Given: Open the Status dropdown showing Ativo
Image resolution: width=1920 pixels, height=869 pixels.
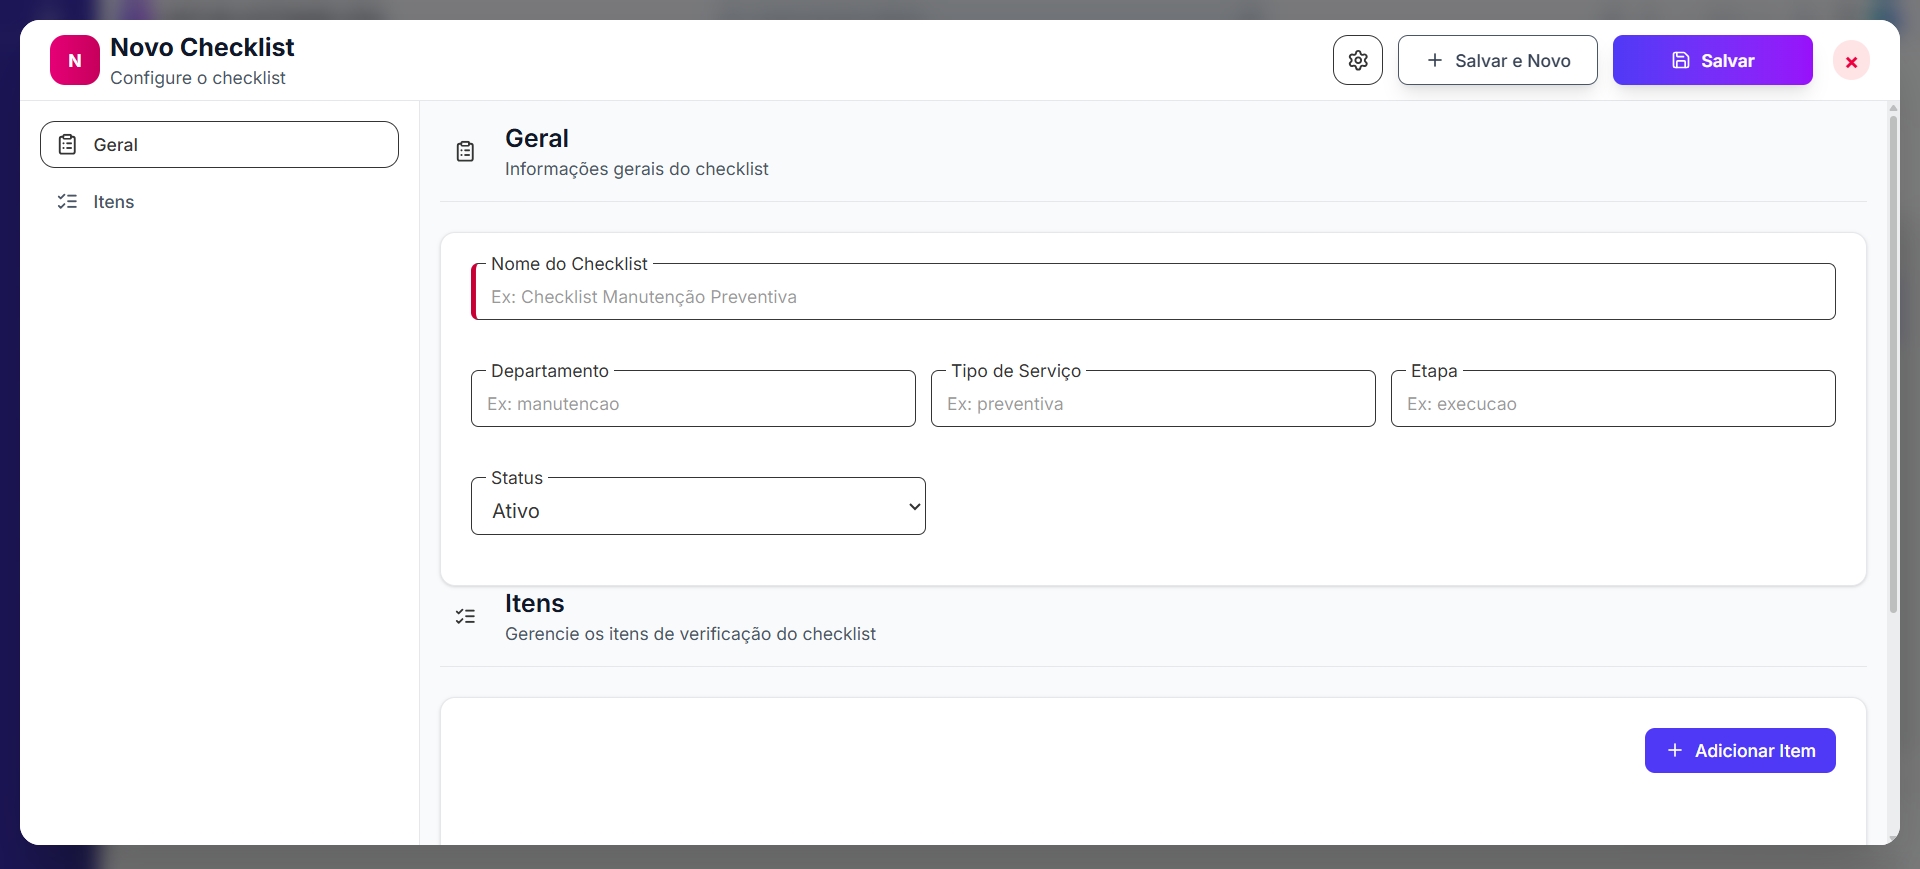Looking at the screenshot, I should click(697, 510).
